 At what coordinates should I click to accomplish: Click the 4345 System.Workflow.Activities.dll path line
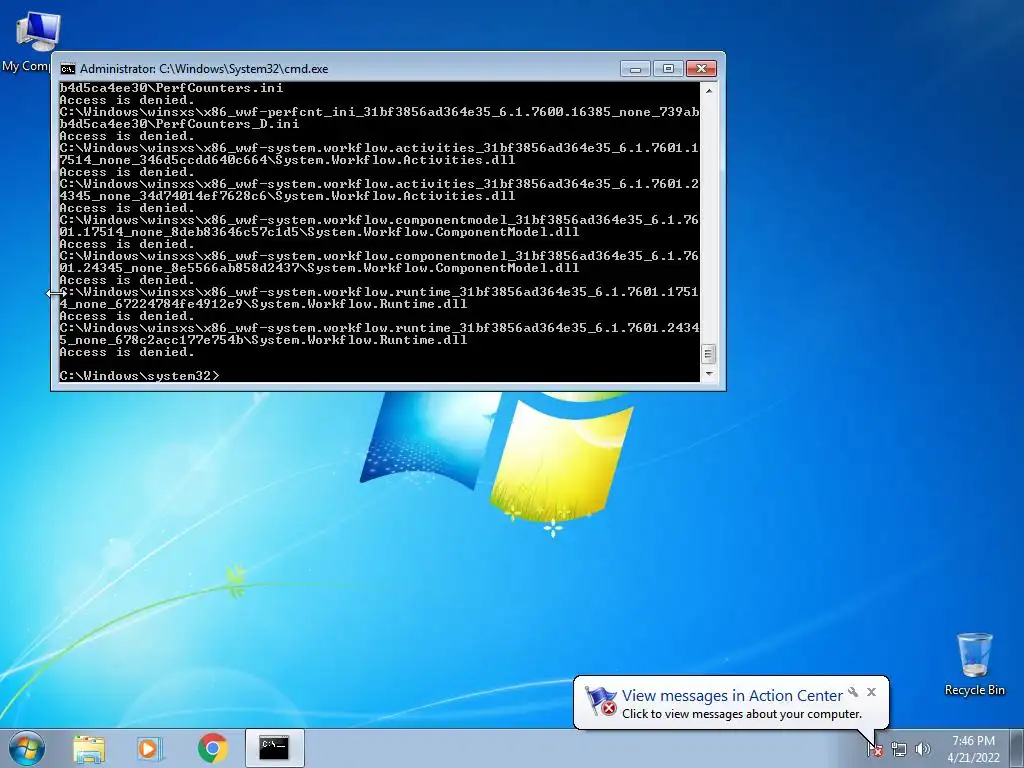[x=287, y=196]
